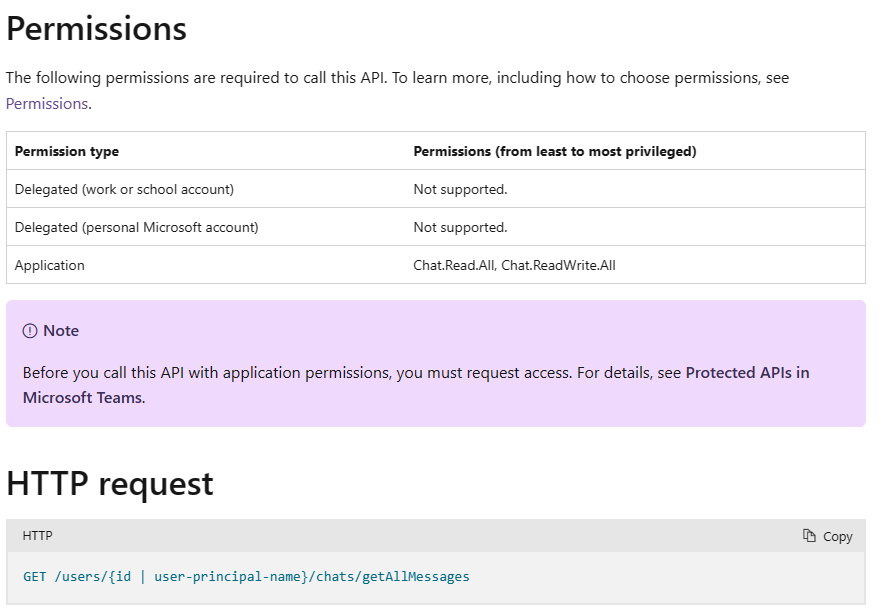Click the GET getAllMessages code line

click(x=246, y=576)
